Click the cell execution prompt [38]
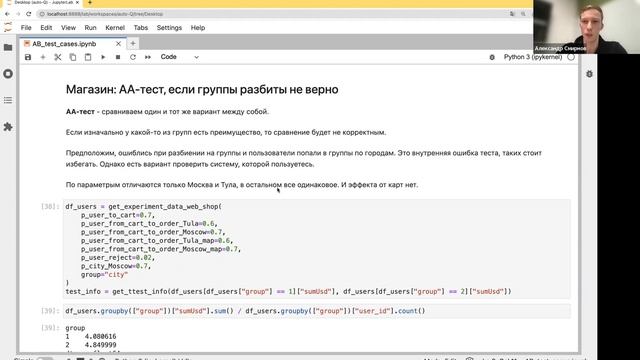The height and width of the screenshot is (360, 640). click(x=50, y=207)
